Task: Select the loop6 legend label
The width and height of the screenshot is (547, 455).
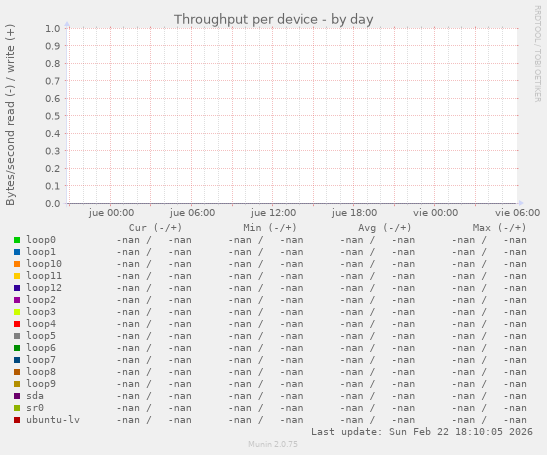Action: point(41,348)
